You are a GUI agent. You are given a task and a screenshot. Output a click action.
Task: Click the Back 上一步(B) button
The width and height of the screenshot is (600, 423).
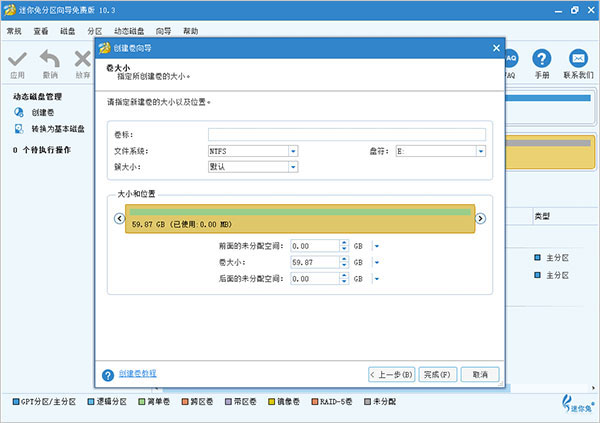391,374
